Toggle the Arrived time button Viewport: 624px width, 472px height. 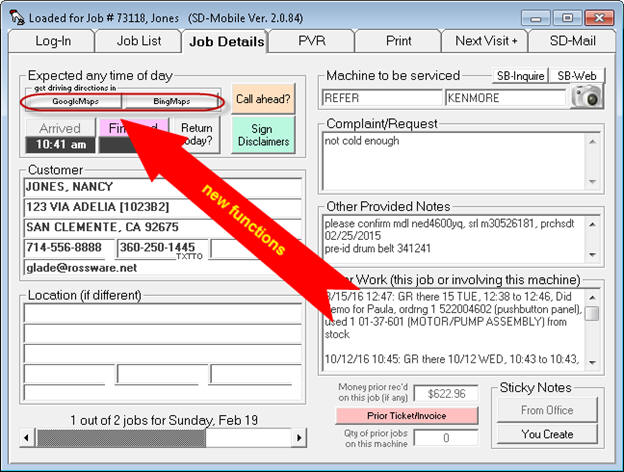59,136
